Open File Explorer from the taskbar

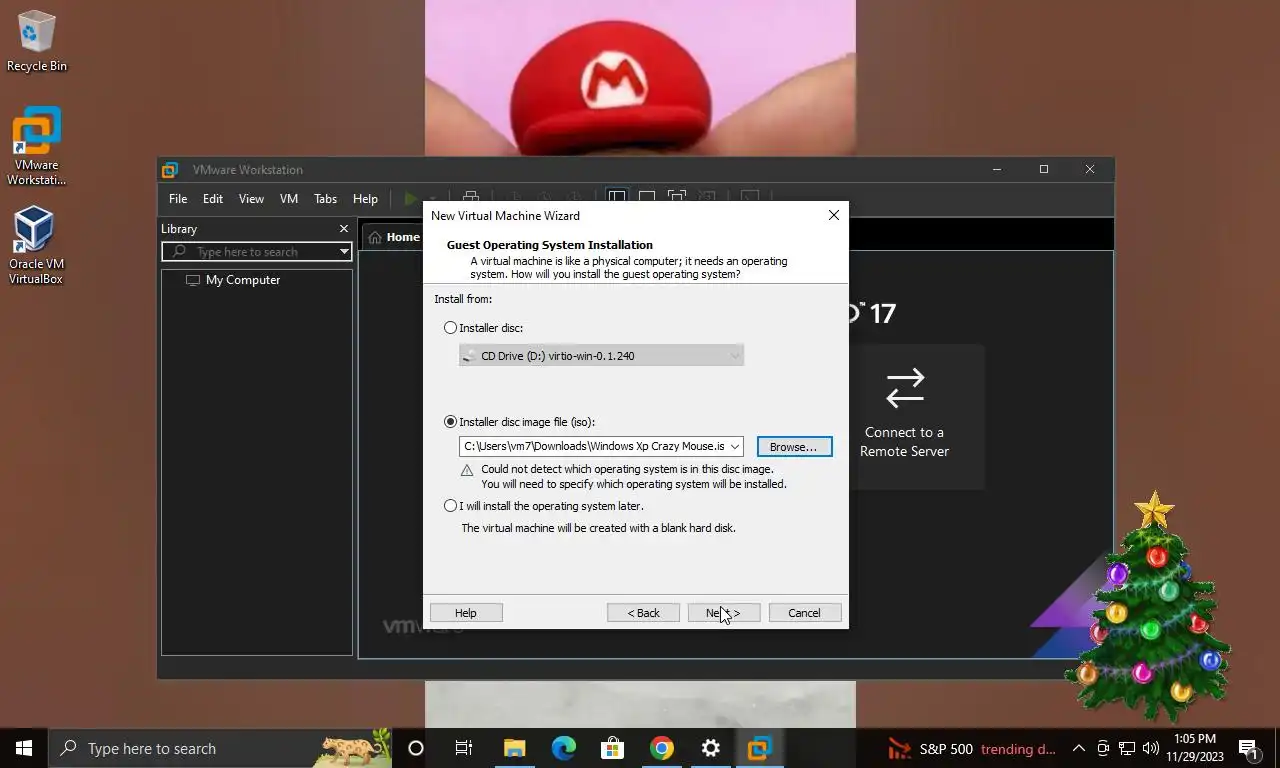tap(514, 748)
